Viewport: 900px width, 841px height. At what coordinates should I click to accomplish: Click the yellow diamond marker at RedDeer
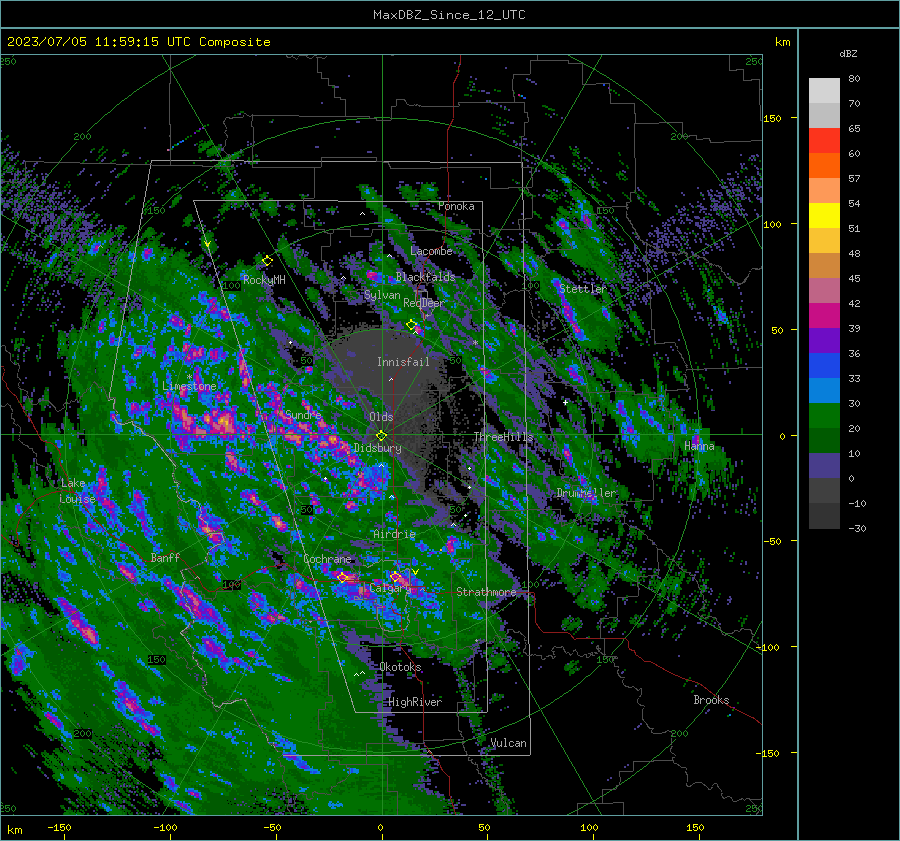pos(412,325)
